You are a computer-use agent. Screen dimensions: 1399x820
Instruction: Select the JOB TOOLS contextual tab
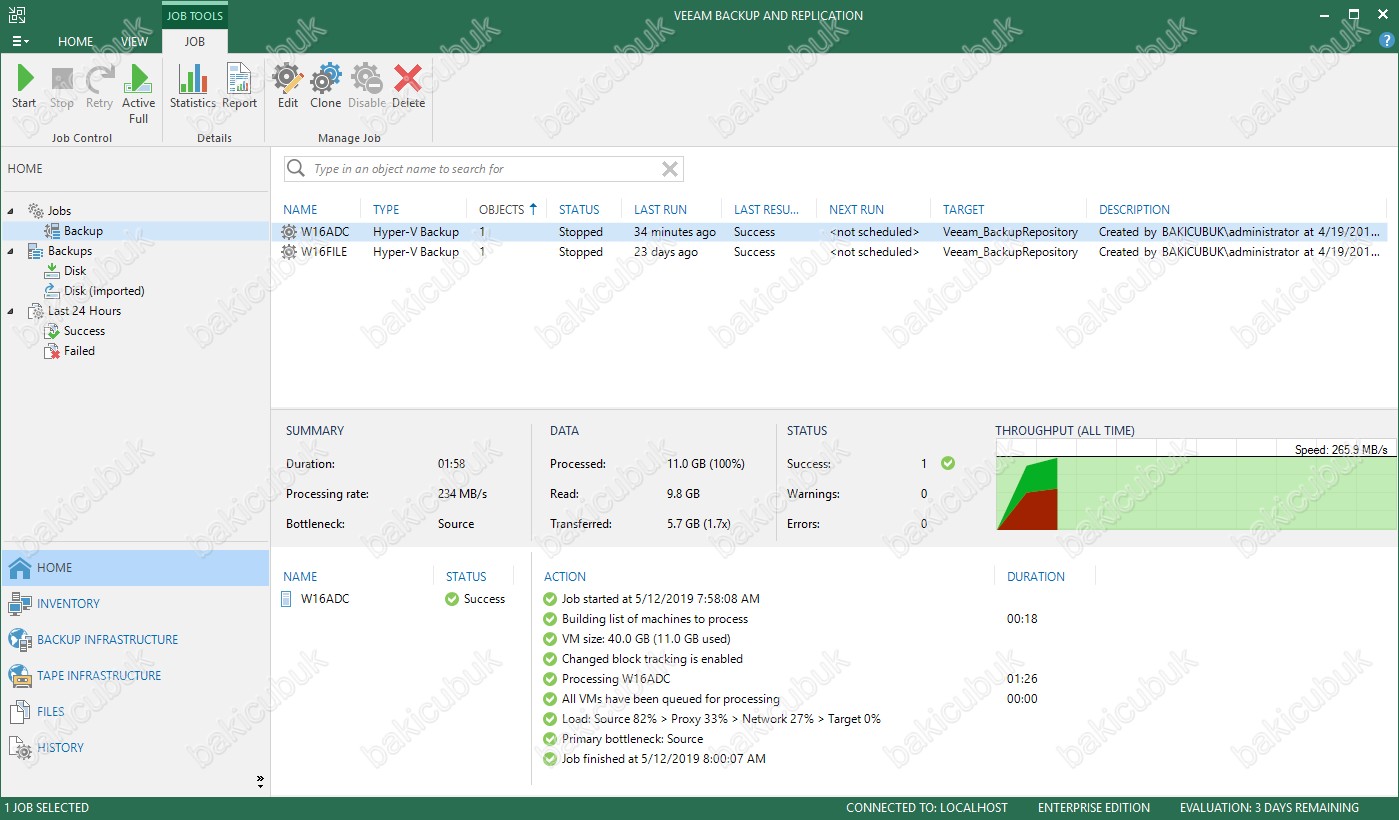[195, 15]
